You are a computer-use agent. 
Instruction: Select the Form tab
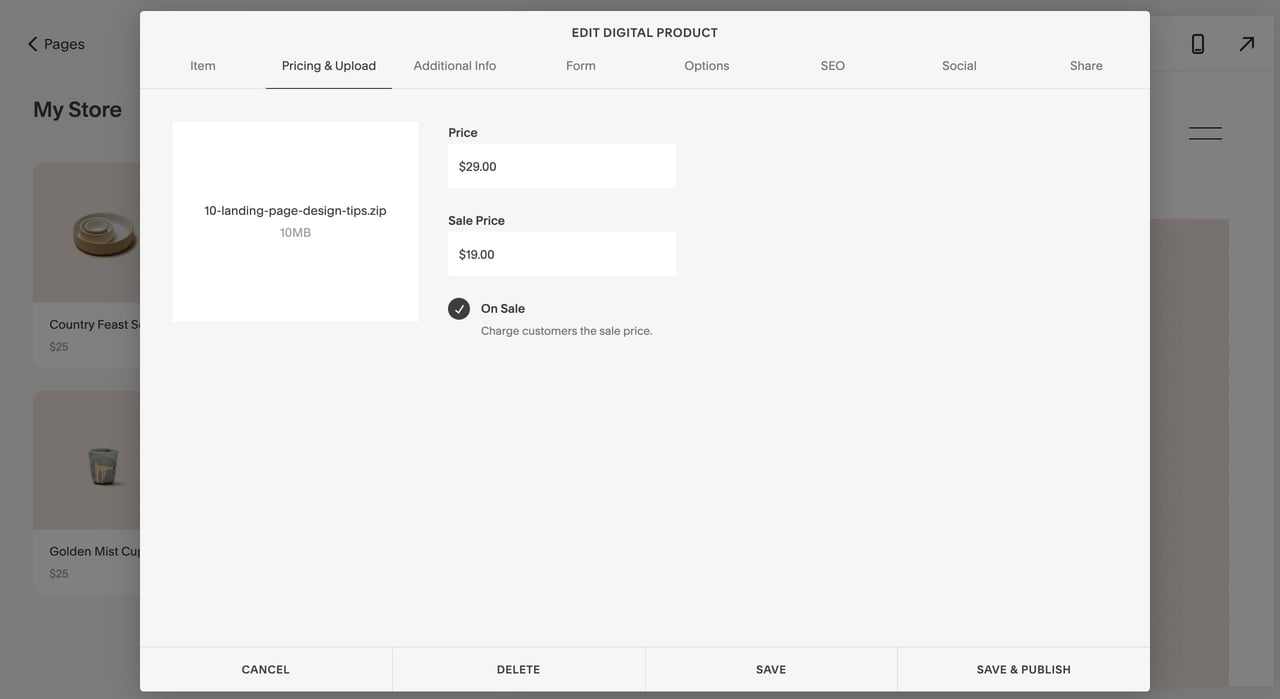[580, 65]
